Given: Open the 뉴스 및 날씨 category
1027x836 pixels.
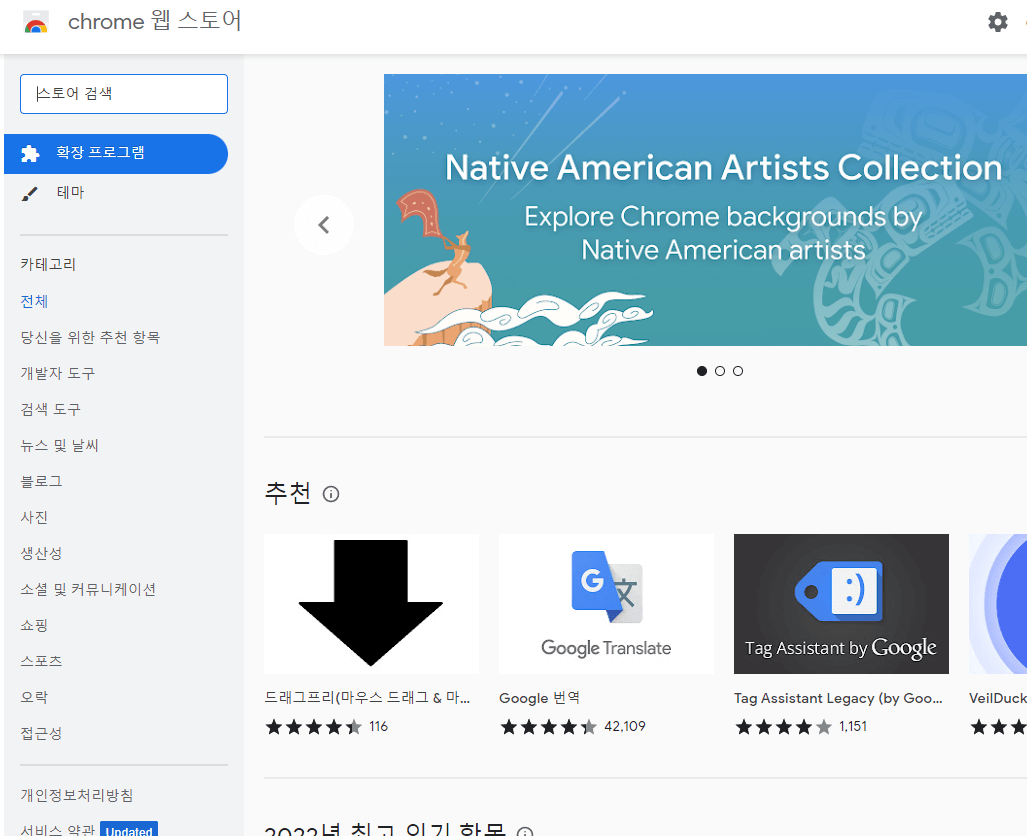Looking at the screenshot, I should pyautogui.click(x=60, y=446).
